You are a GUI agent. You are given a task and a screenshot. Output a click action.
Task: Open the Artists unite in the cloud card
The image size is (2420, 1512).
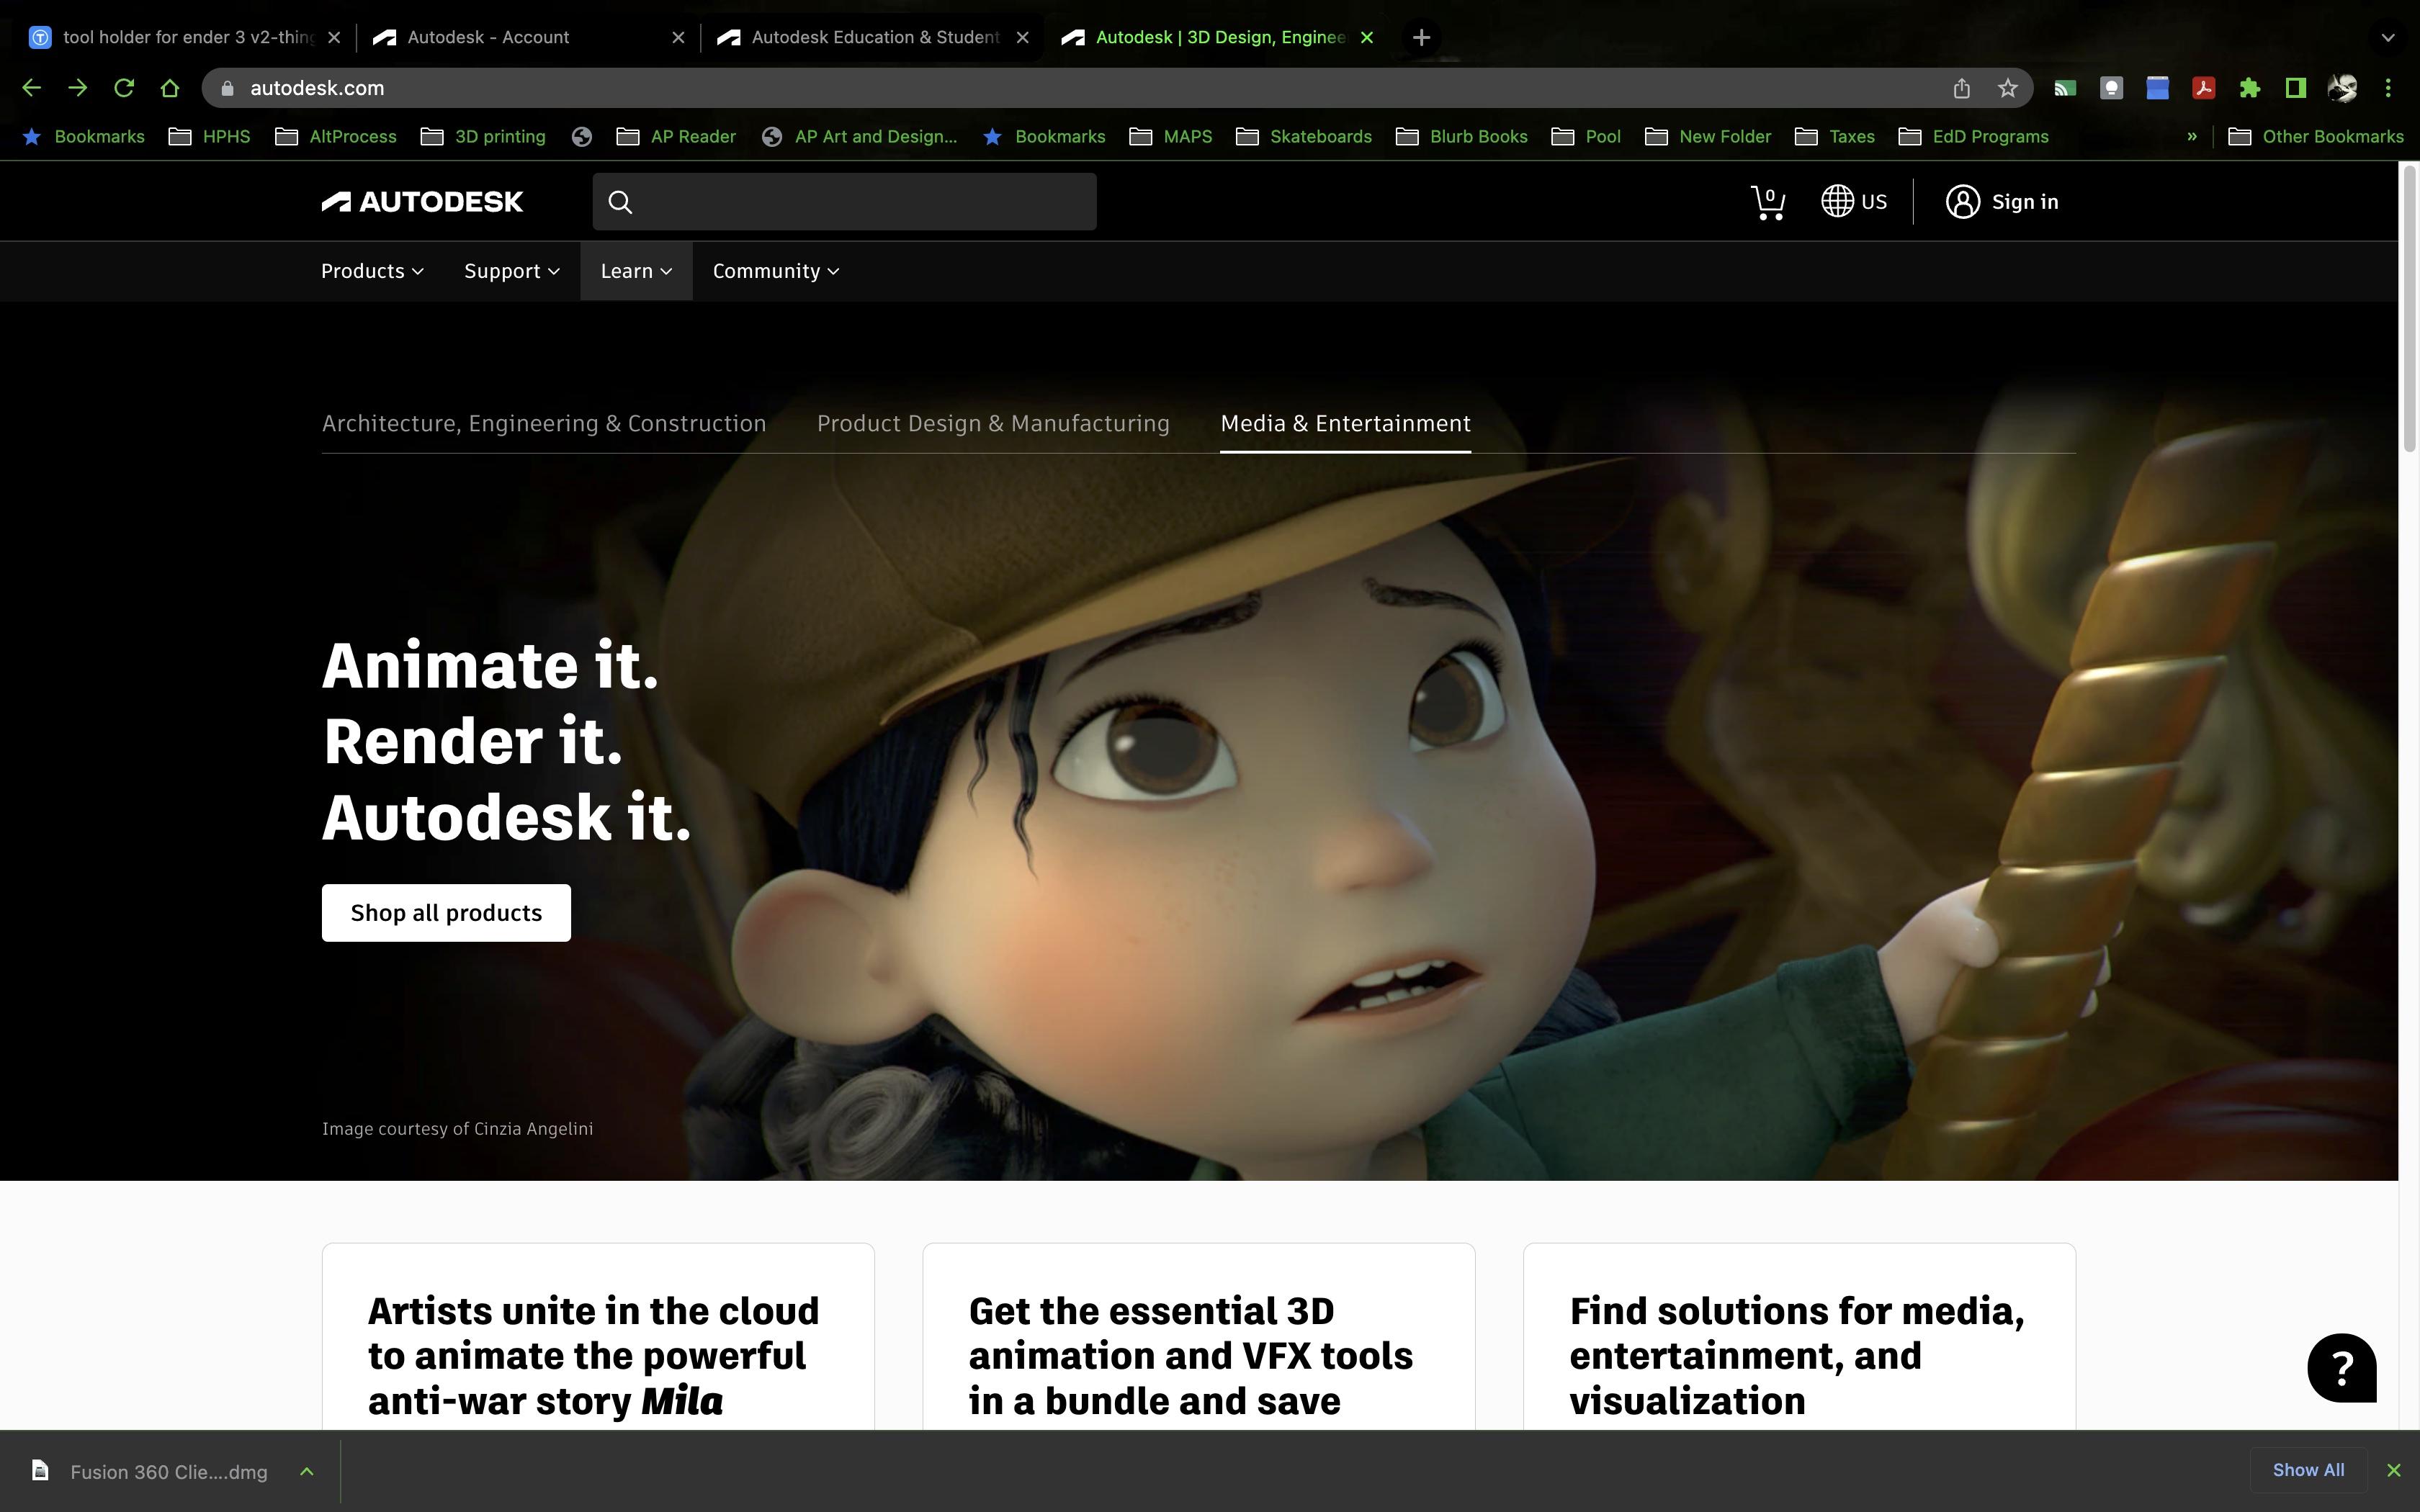tap(598, 1336)
